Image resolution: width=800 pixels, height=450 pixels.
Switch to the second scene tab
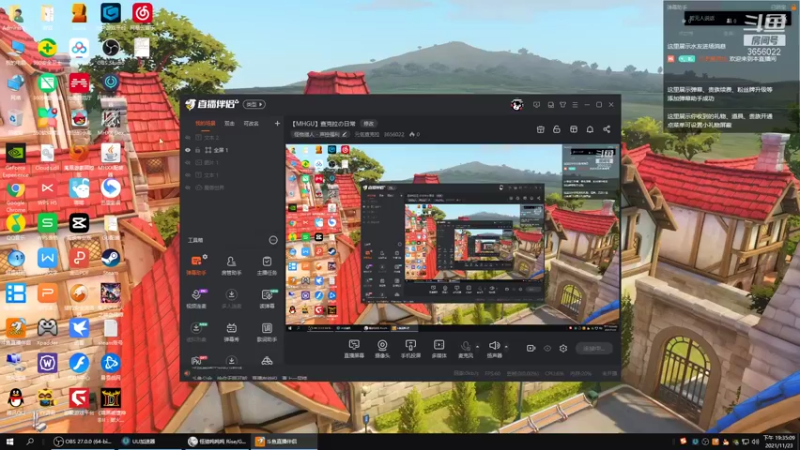coord(230,123)
